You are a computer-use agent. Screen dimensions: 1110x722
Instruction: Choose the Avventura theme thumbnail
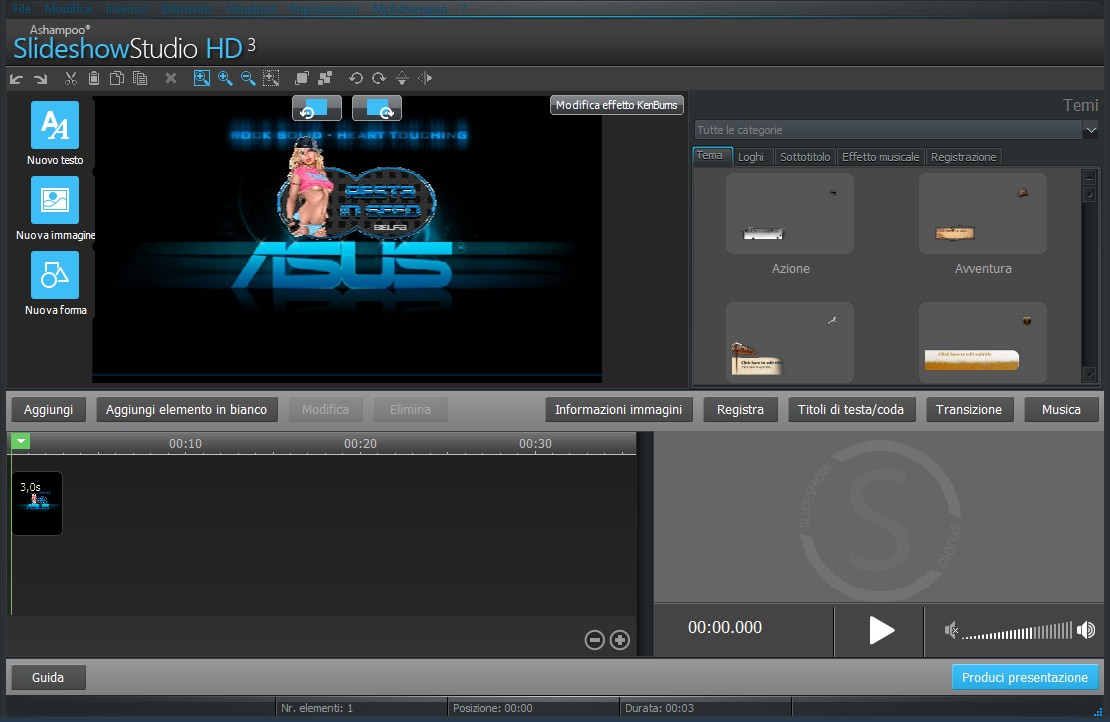click(x=982, y=214)
